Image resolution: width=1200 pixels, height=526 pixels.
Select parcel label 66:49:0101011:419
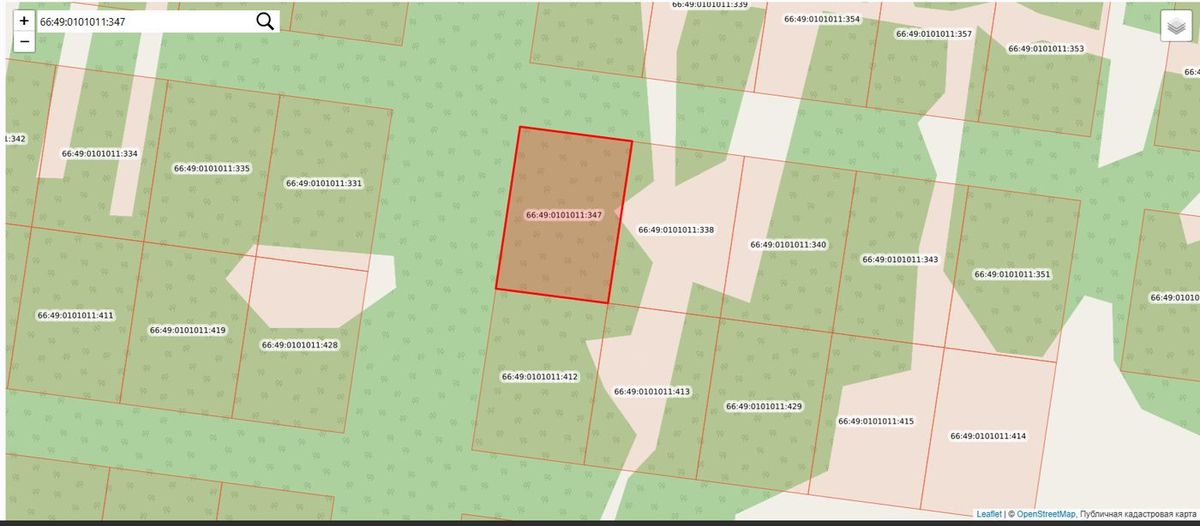click(x=187, y=330)
